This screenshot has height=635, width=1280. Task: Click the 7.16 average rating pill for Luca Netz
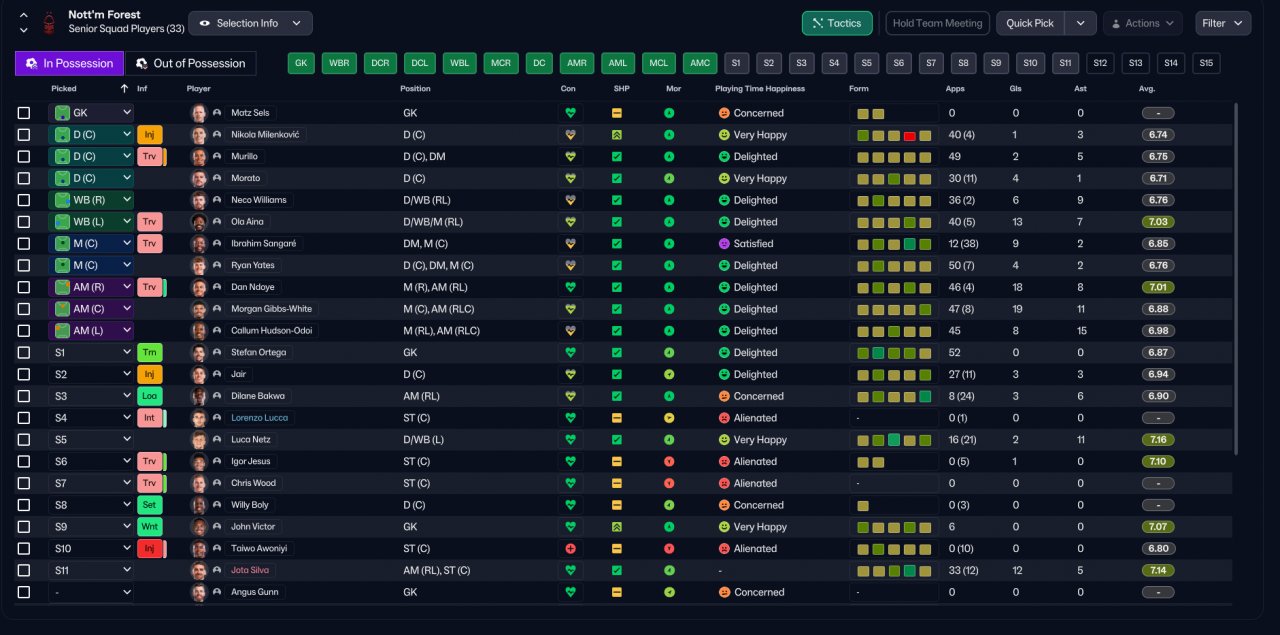pos(1158,440)
